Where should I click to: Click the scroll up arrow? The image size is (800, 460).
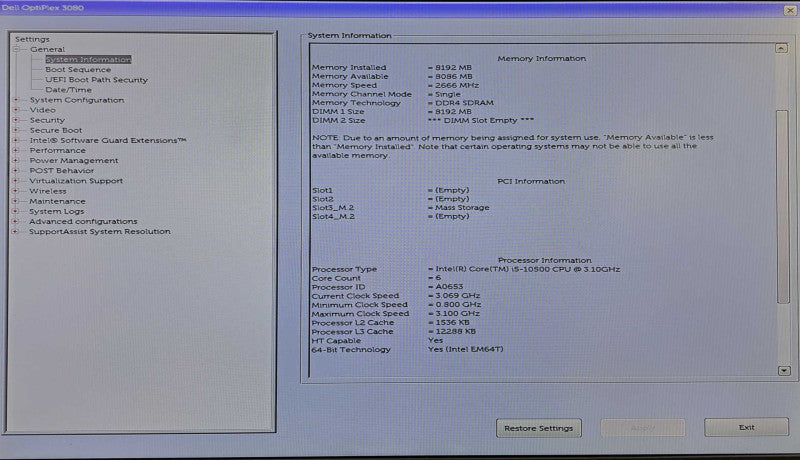click(781, 48)
